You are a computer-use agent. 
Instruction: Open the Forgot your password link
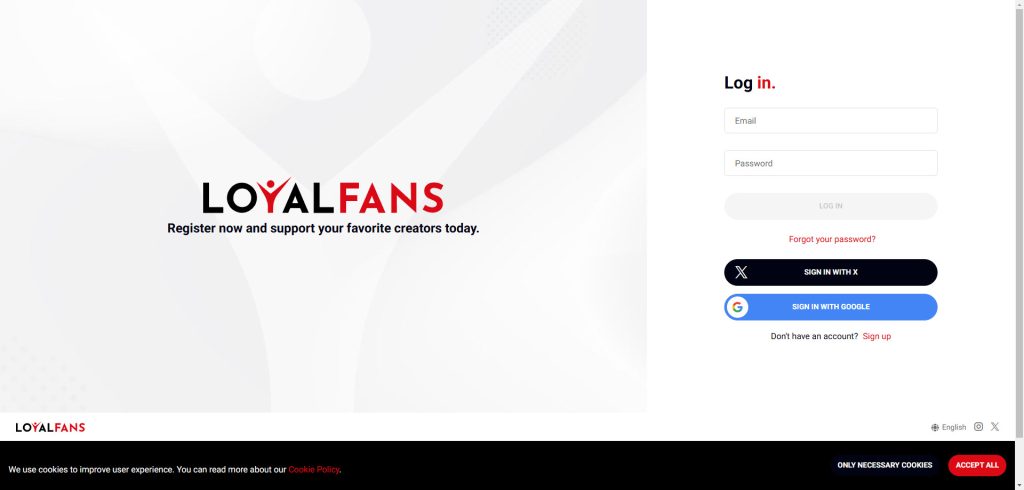click(832, 239)
